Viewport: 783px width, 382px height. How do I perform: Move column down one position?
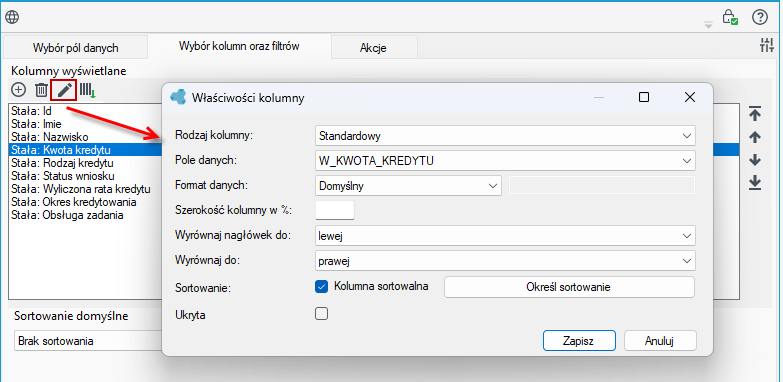[x=755, y=160]
